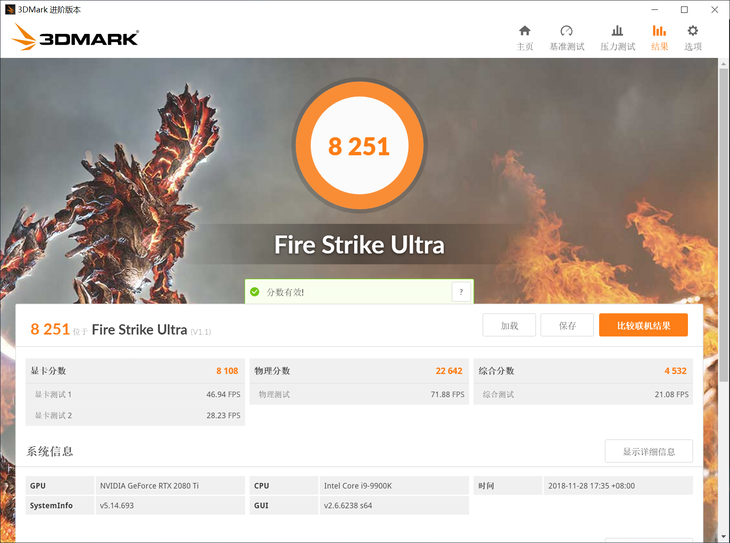Select the Results (结果) tab

click(x=659, y=38)
